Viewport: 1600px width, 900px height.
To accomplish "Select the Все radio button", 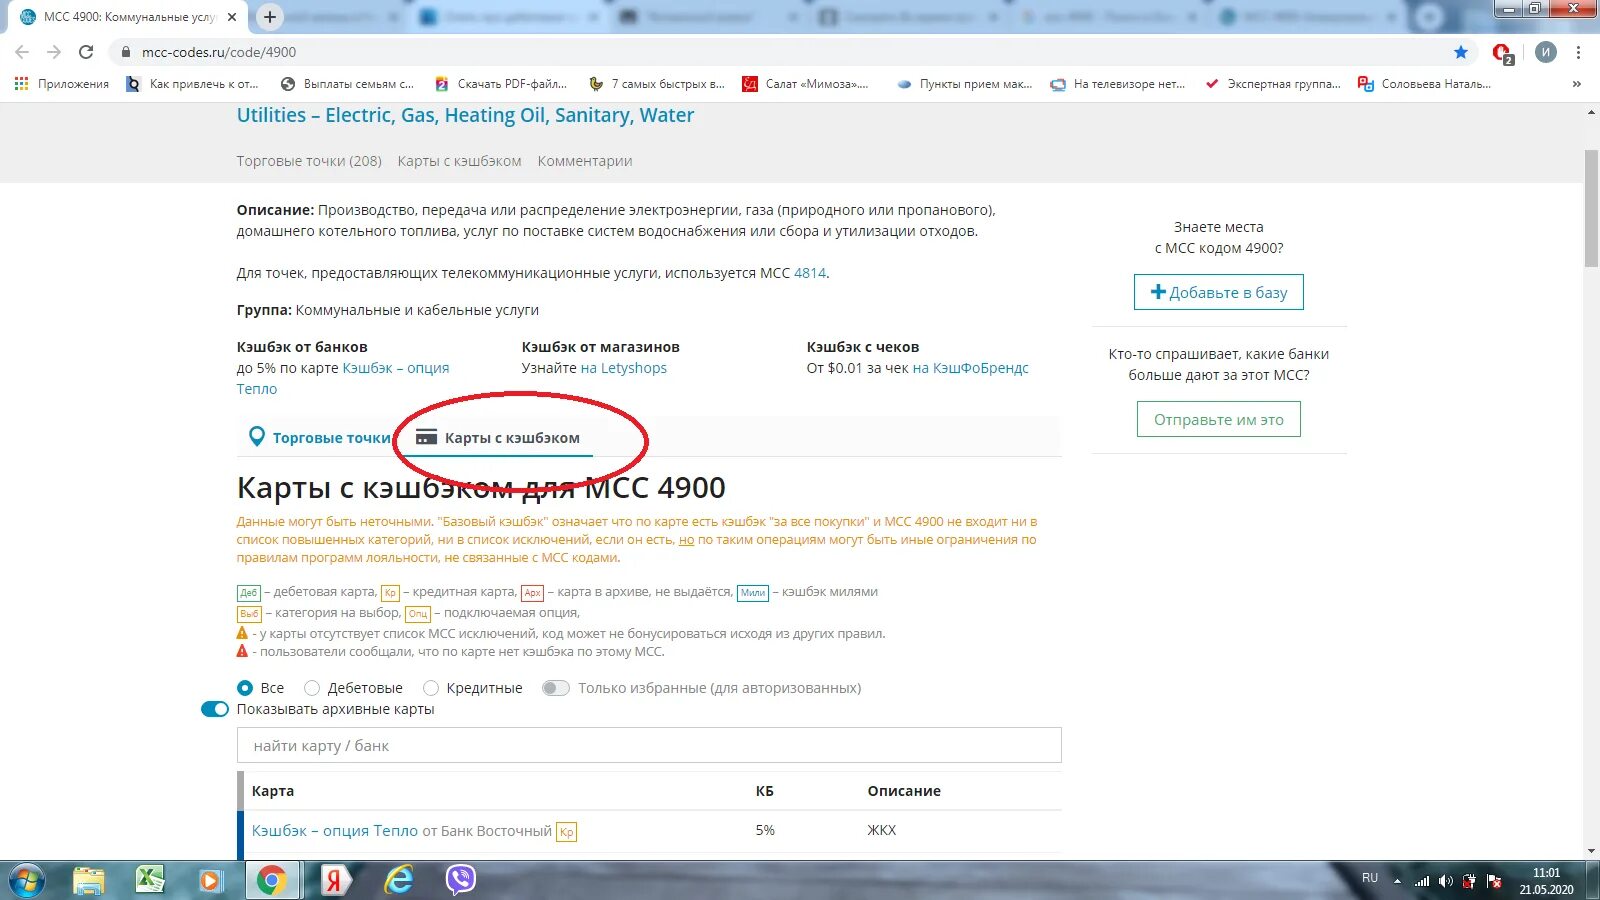I will [245, 688].
